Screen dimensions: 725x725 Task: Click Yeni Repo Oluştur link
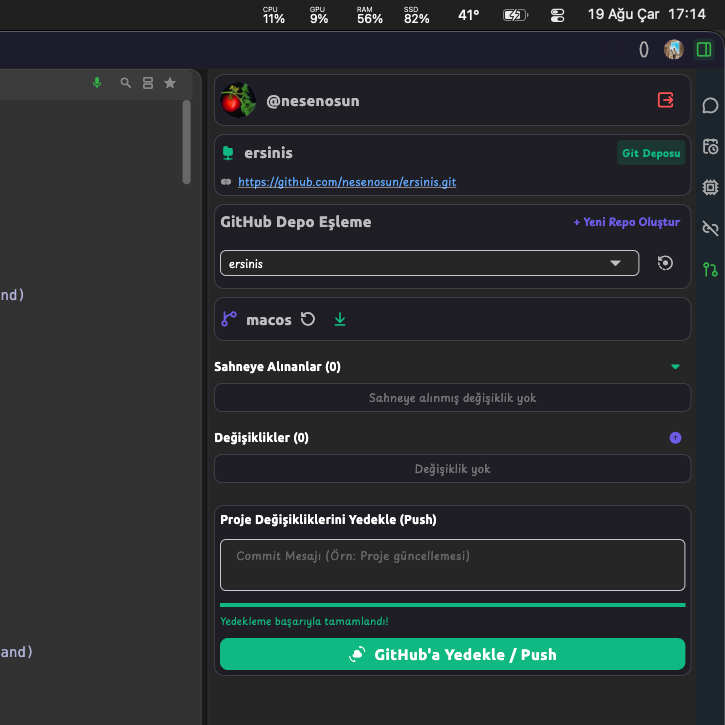(x=627, y=222)
